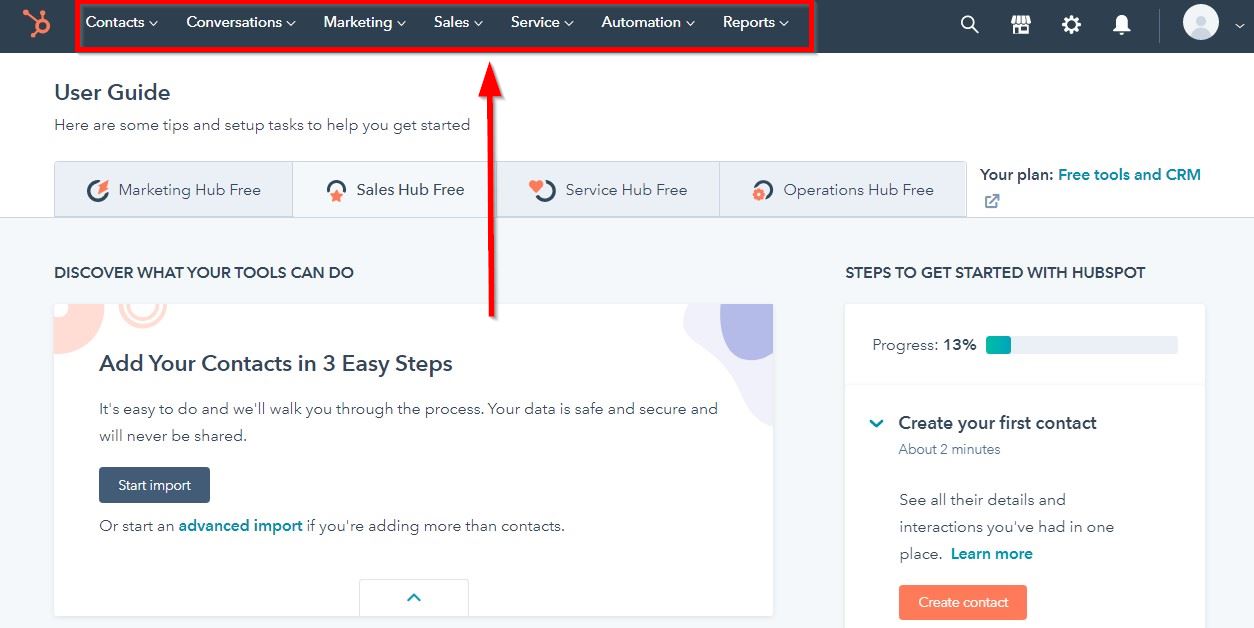Screen dimensions: 1254x628
Task: Follow the Learn more link
Action: [x=991, y=554]
